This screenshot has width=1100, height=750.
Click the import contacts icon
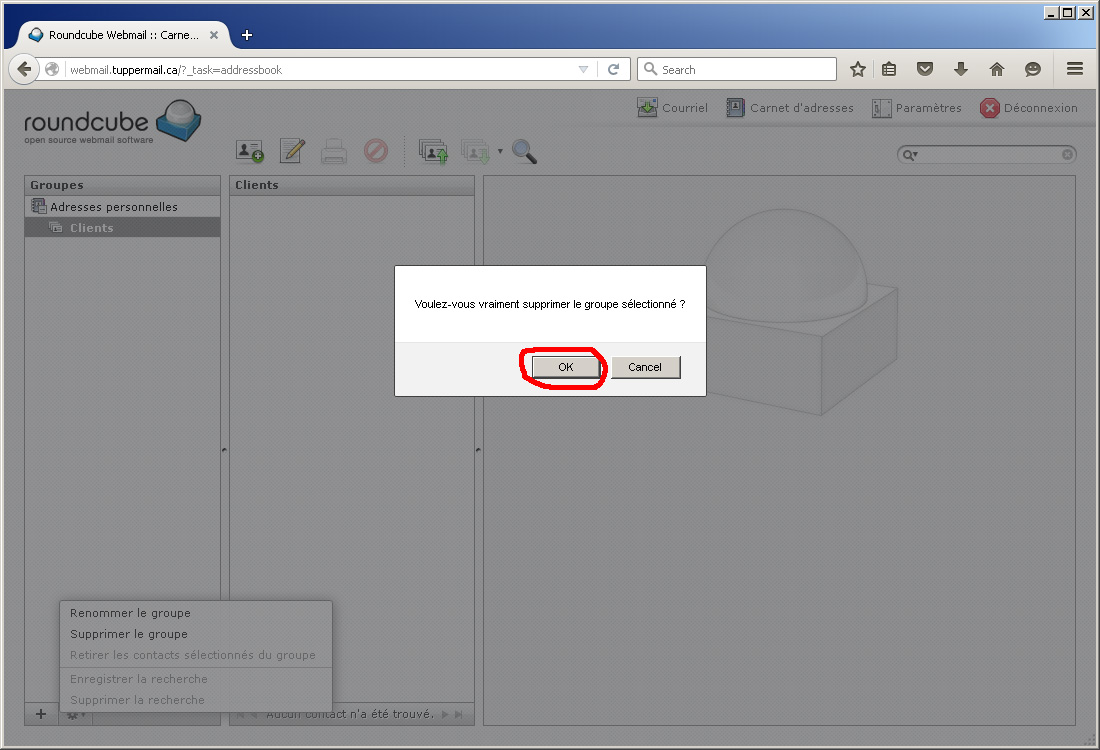[x=433, y=152]
